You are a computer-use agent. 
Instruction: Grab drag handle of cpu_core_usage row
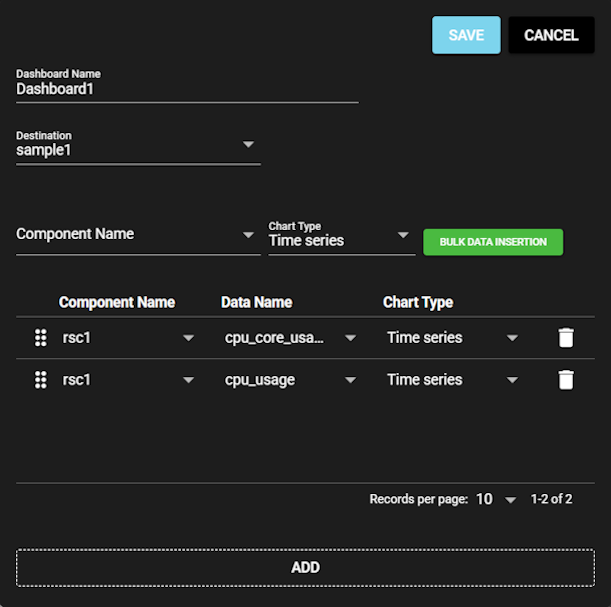41,338
